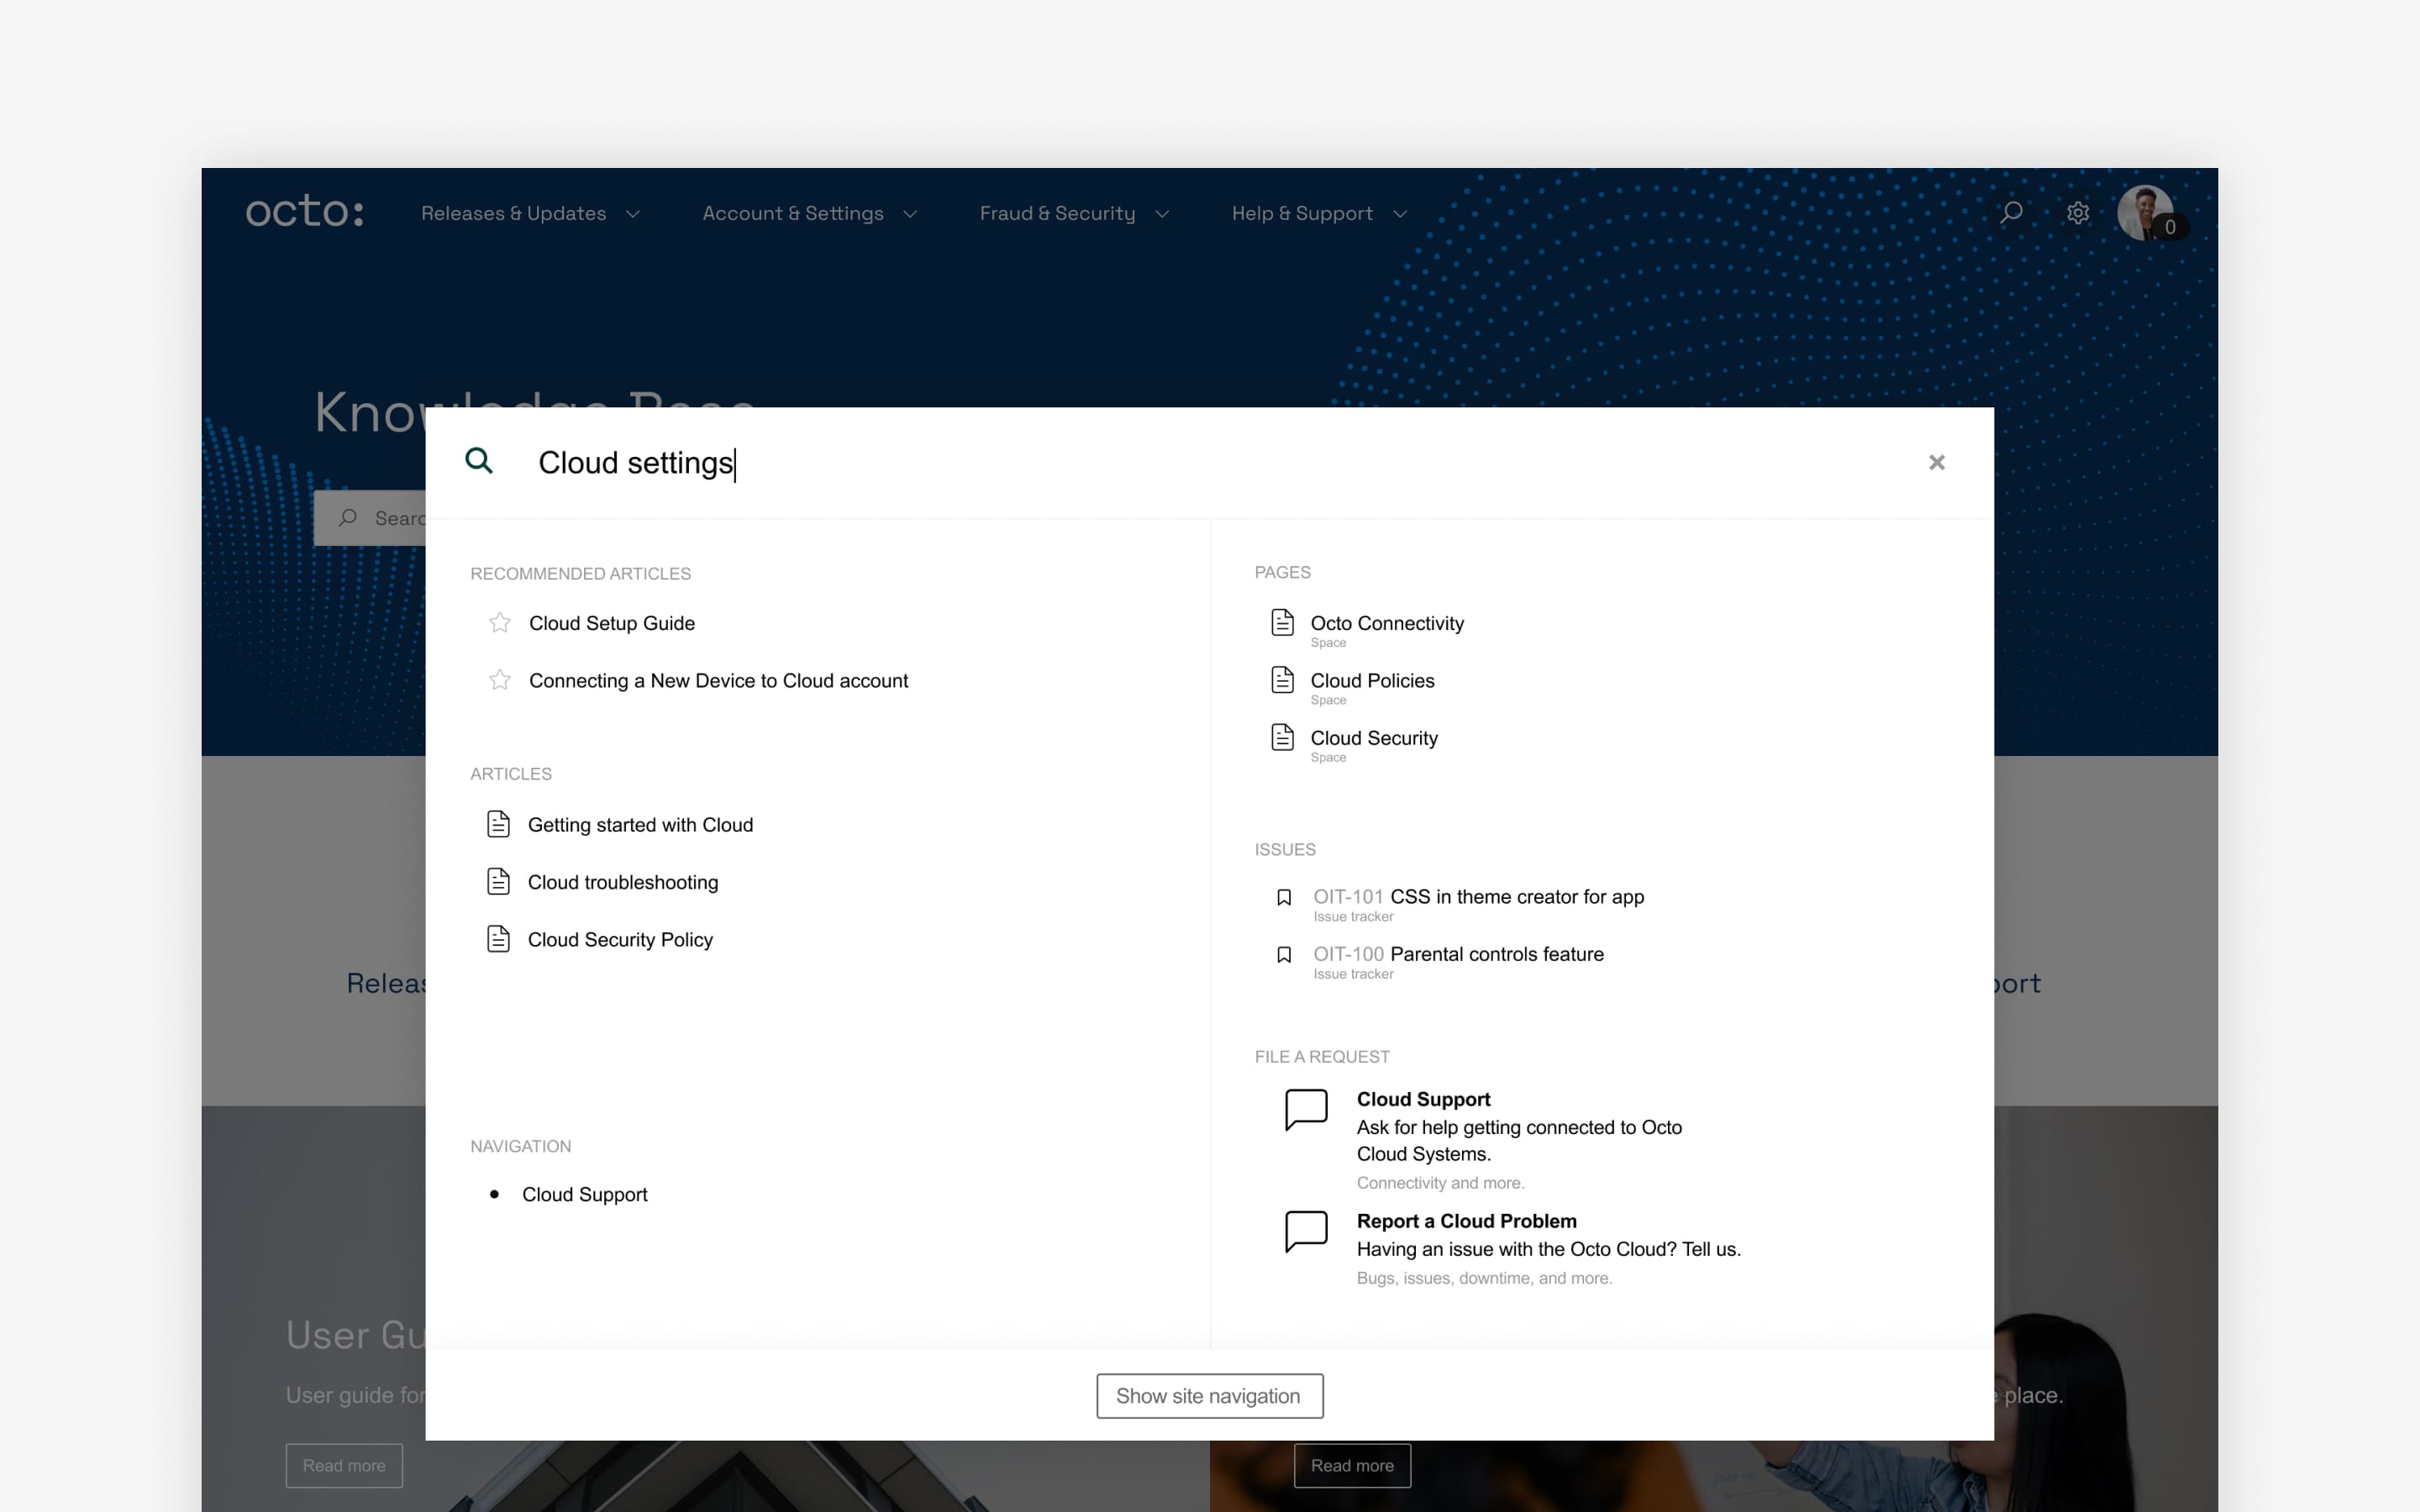The image size is (2420, 1512).
Task: Click the speech bubble icon for Cloud Support
Action: click(x=1305, y=1108)
